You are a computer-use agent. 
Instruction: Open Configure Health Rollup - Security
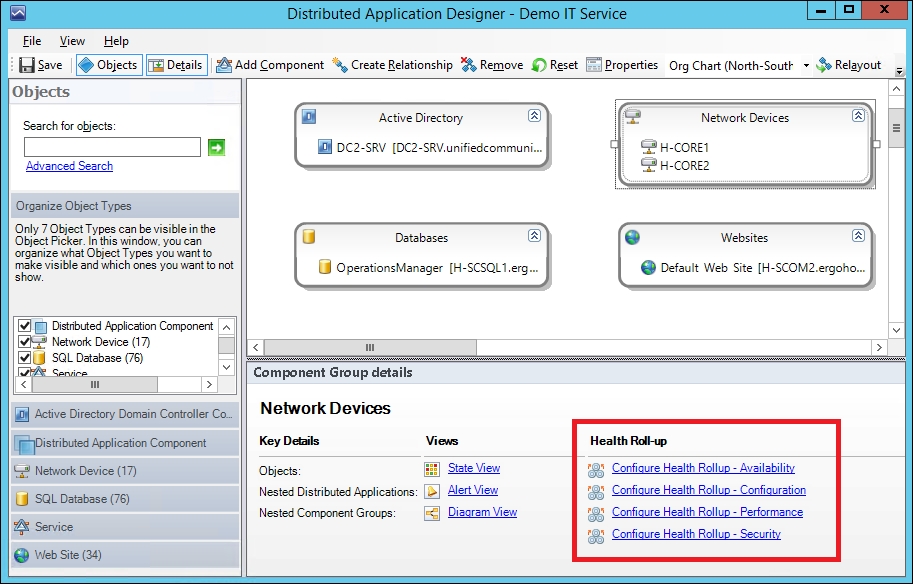click(696, 535)
